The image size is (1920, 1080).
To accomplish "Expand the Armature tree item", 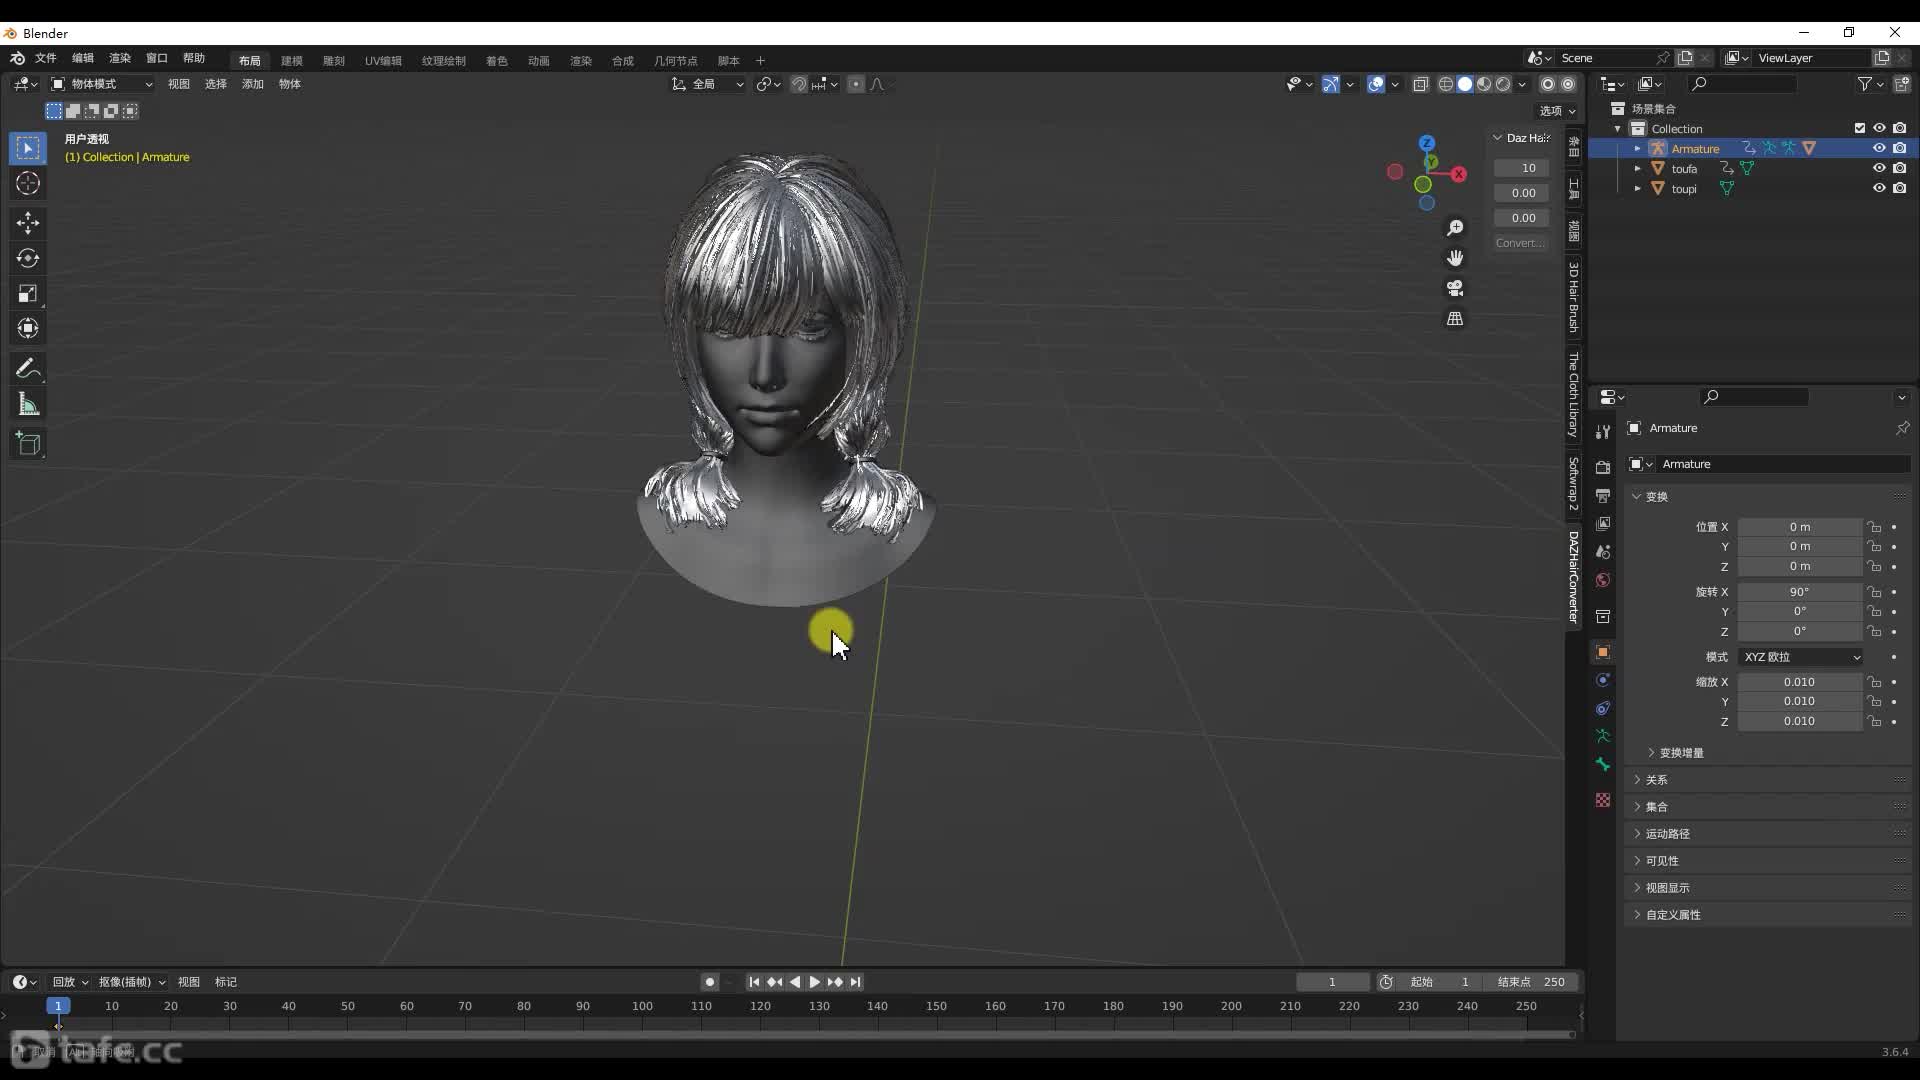I will [1637, 148].
